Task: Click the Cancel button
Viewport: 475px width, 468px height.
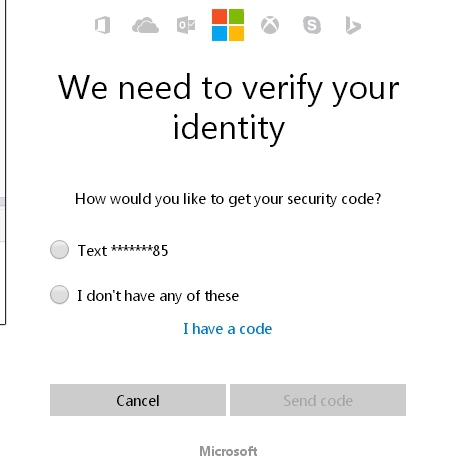Action: click(138, 400)
